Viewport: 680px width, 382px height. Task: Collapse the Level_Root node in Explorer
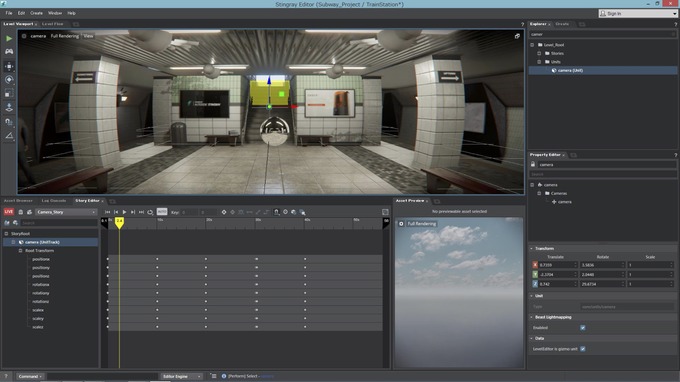tap(532, 45)
